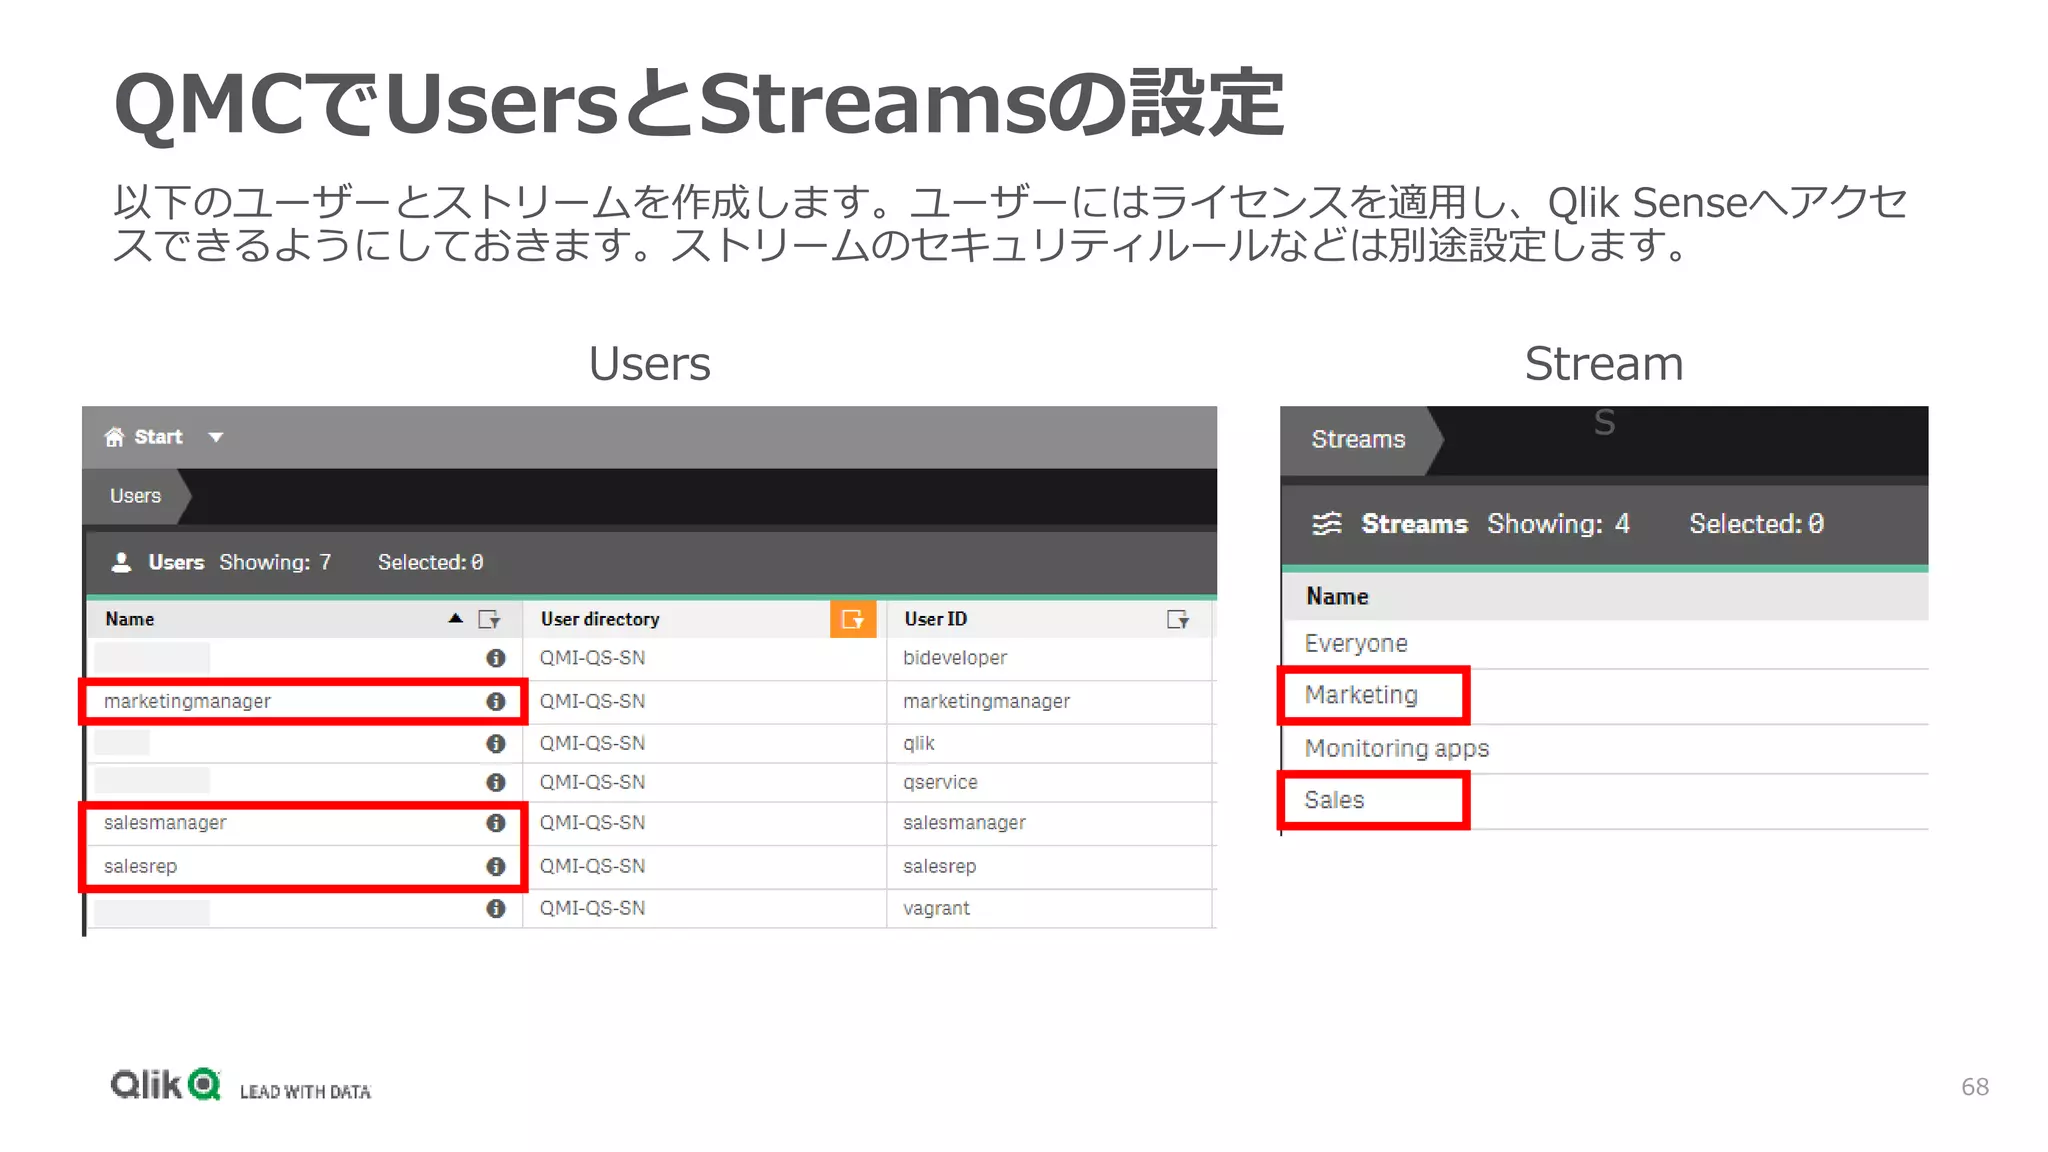Click the Users Showing: 7 count
The image size is (2048, 1152).
pyautogui.click(x=275, y=562)
